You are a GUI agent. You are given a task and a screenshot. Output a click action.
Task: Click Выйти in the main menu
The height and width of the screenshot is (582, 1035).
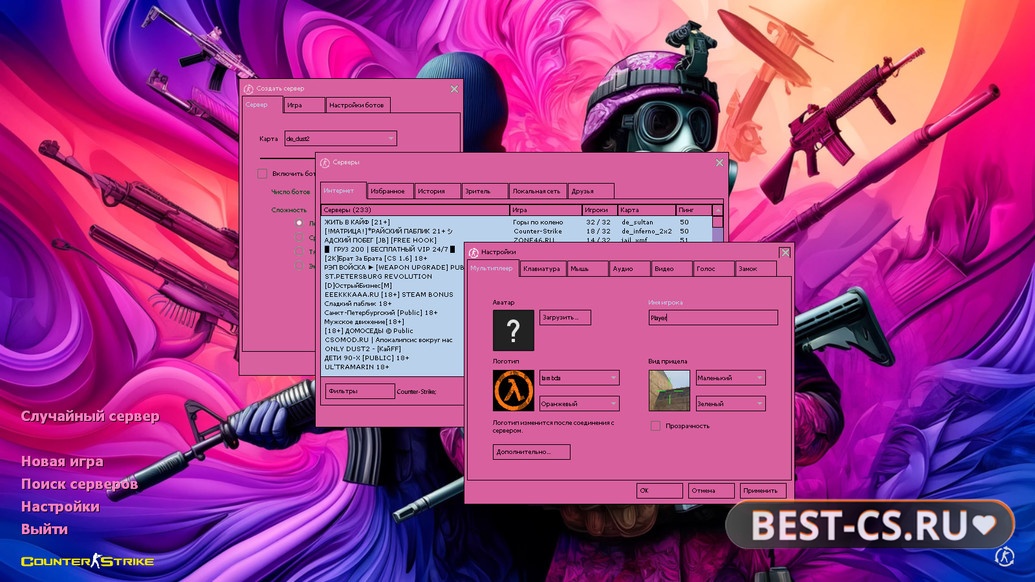point(44,529)
